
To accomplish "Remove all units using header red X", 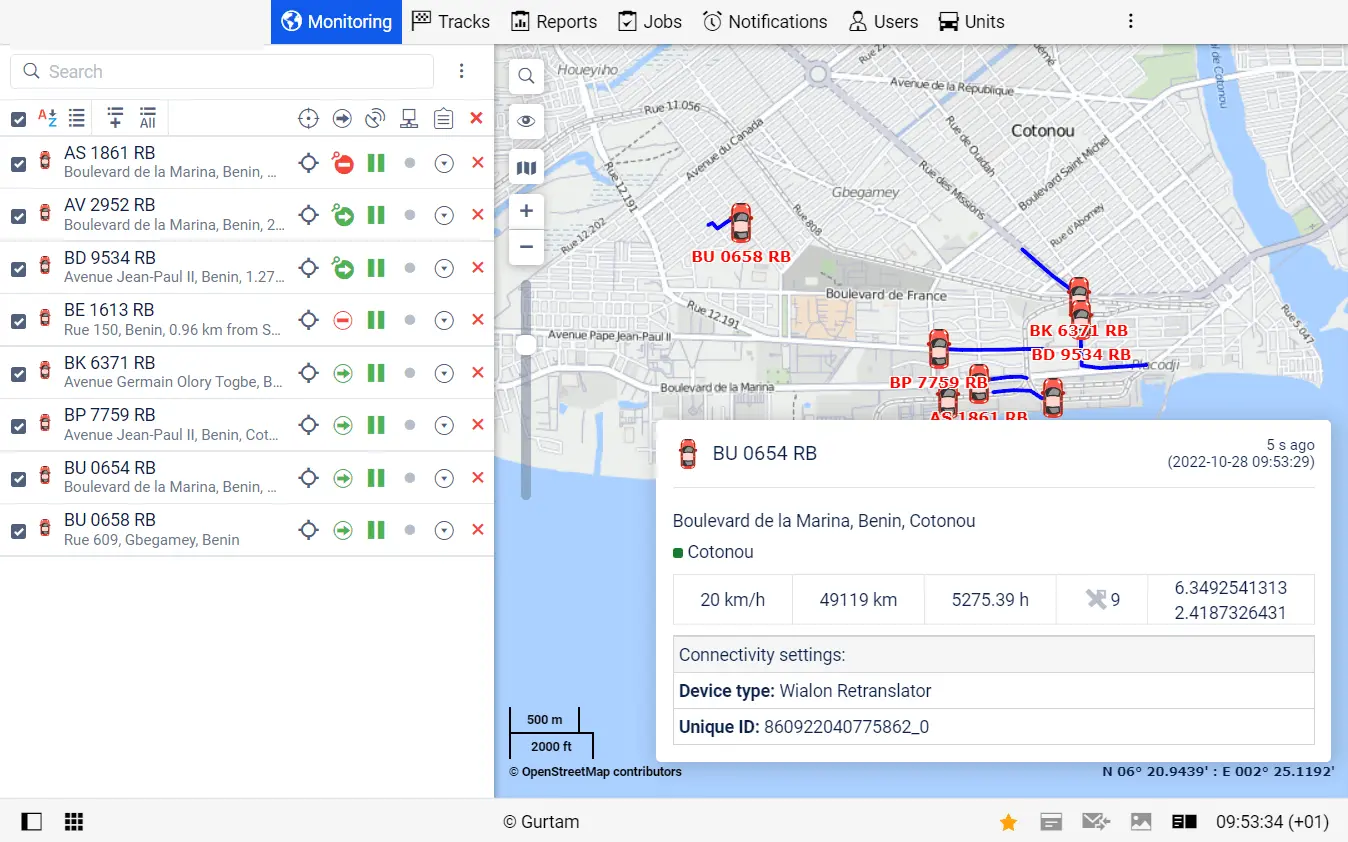I will pos(476,118).
